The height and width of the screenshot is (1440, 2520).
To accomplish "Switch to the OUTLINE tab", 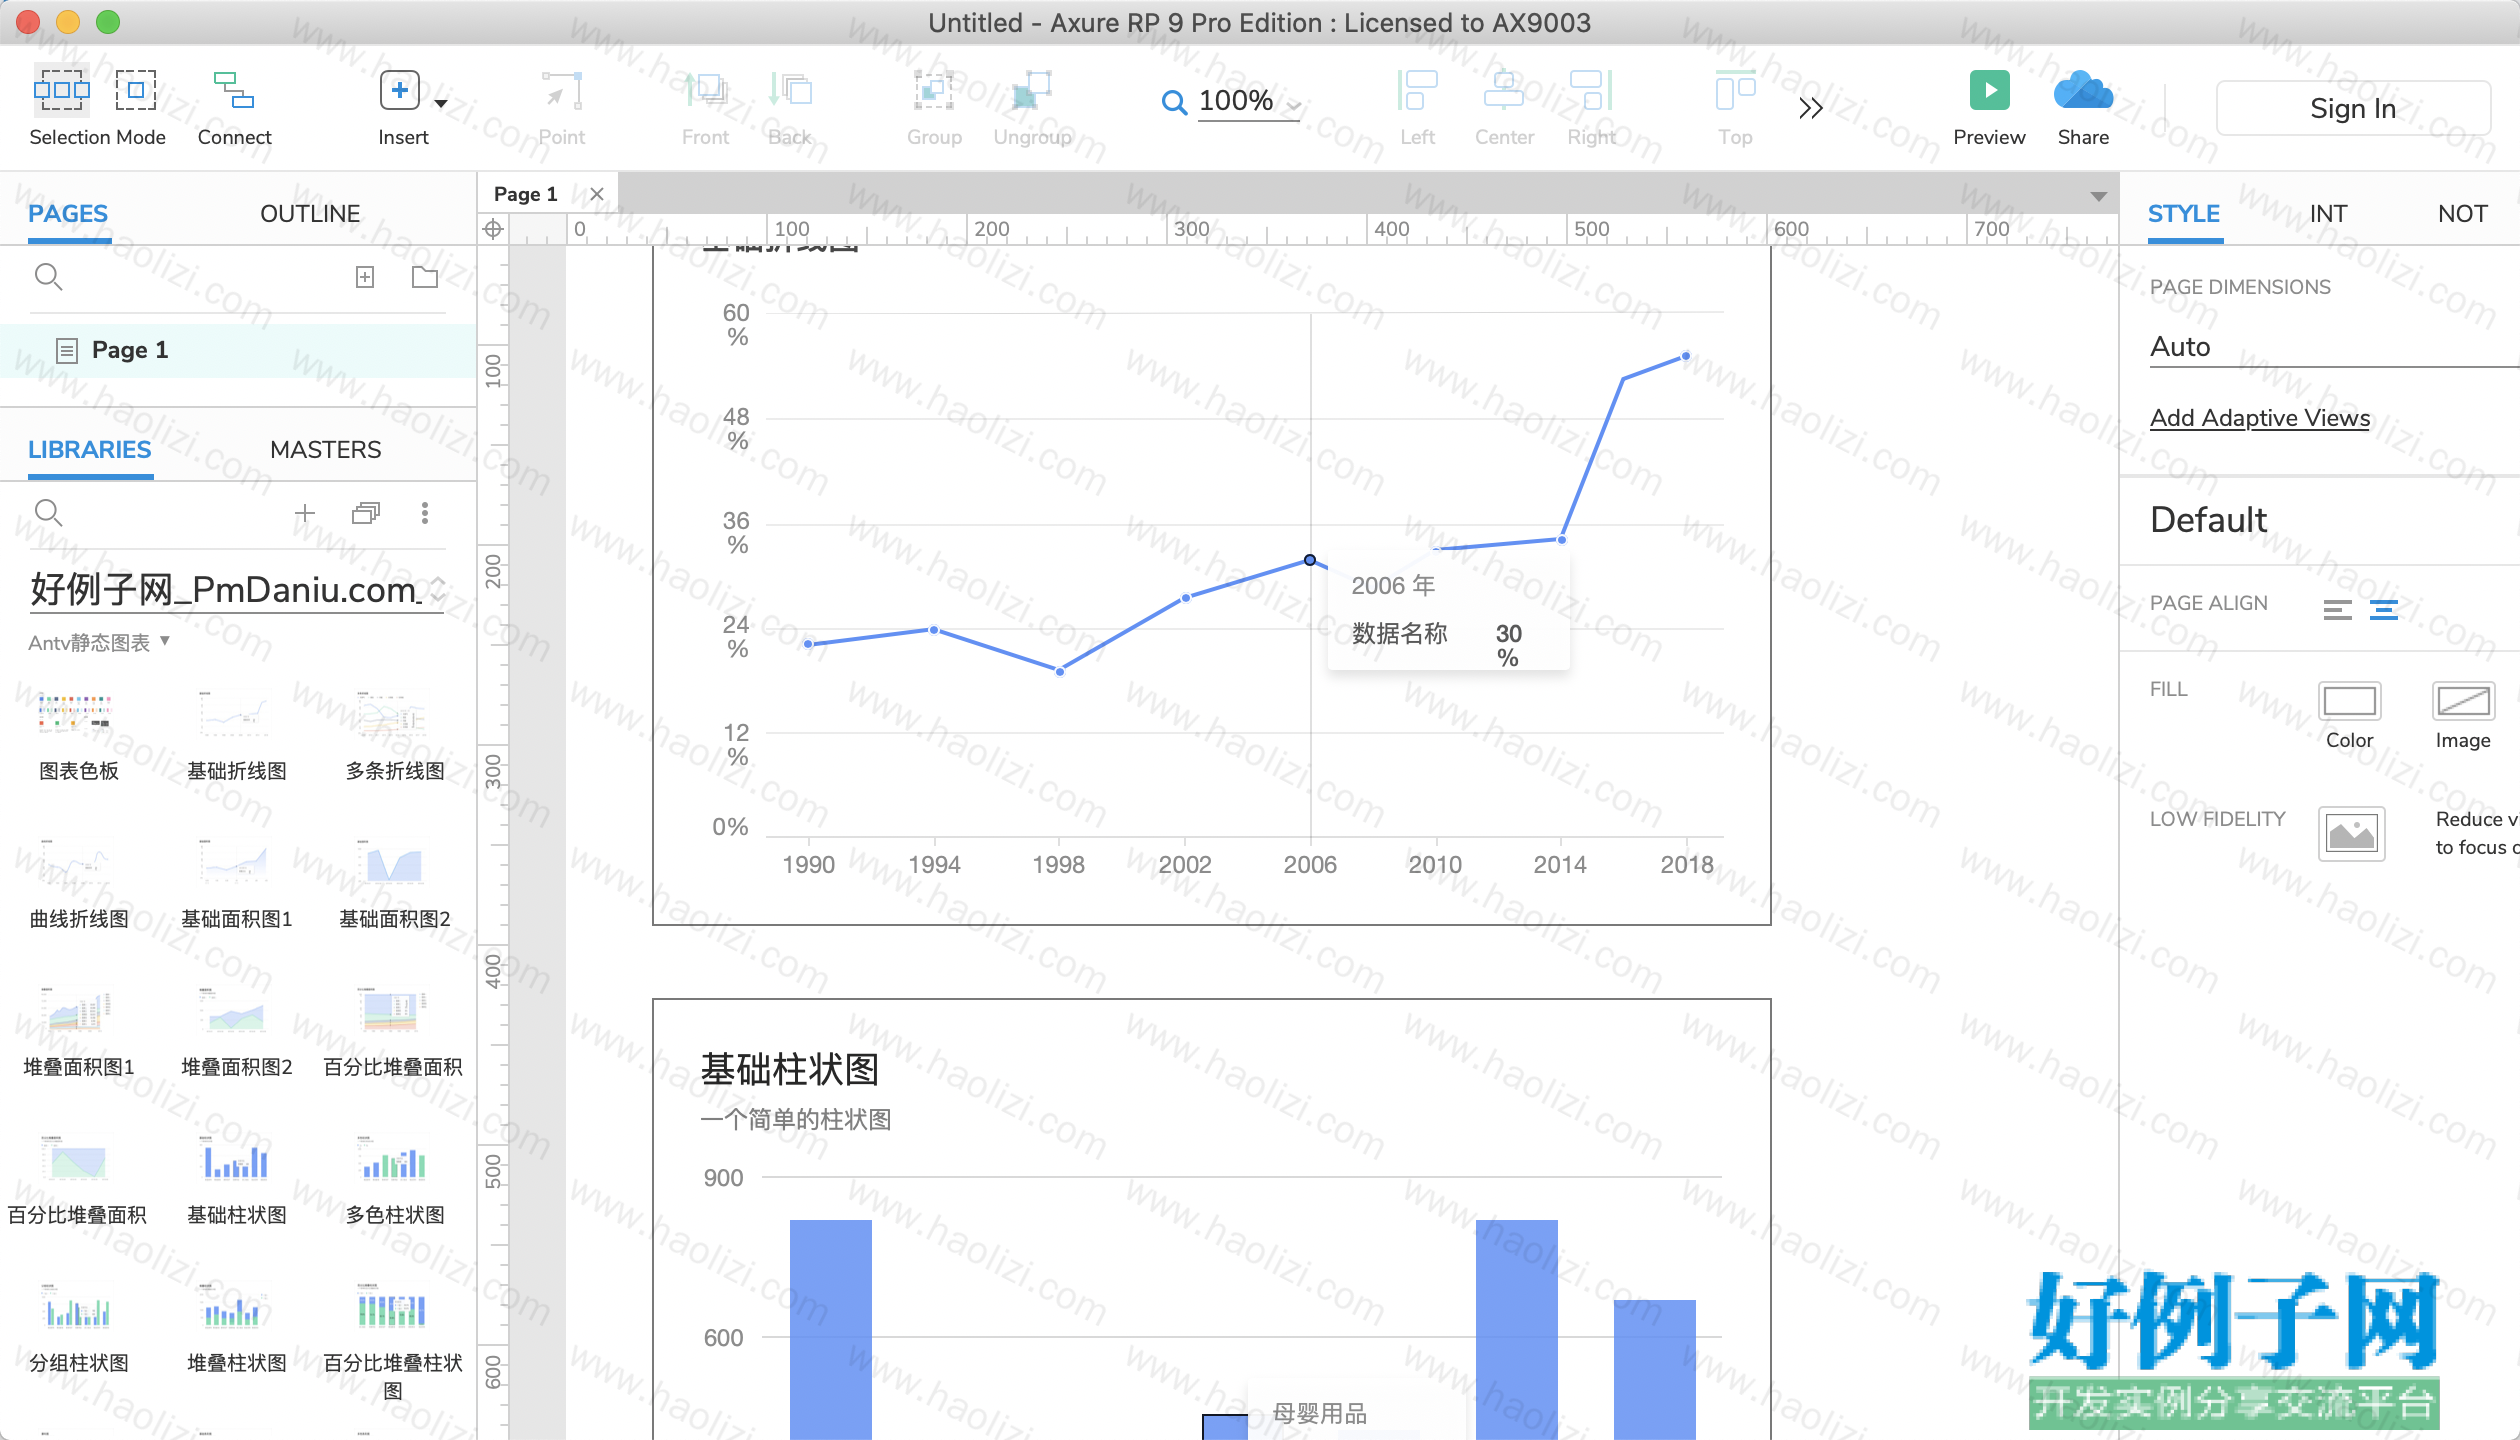I will click(310, 213).
